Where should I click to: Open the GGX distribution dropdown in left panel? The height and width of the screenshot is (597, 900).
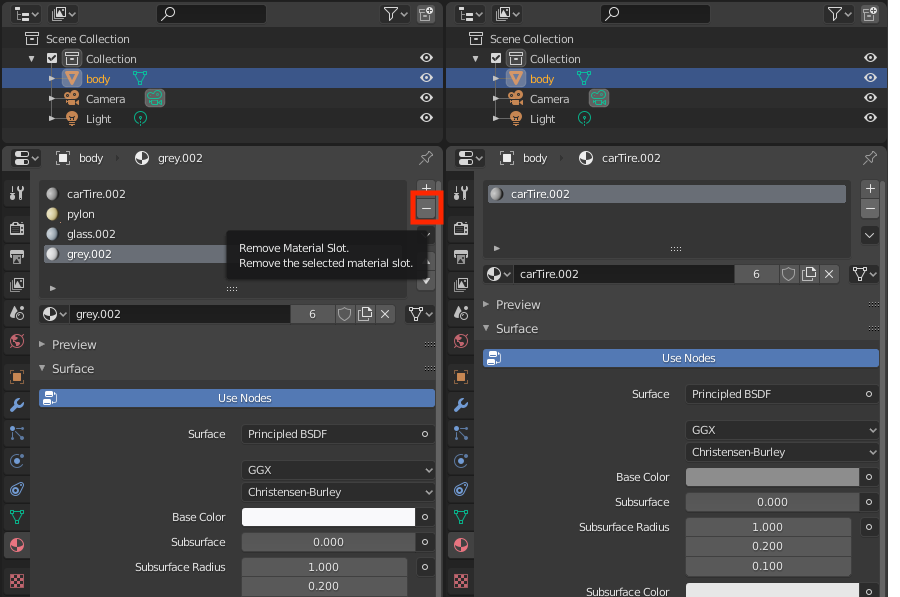point(339,470)
